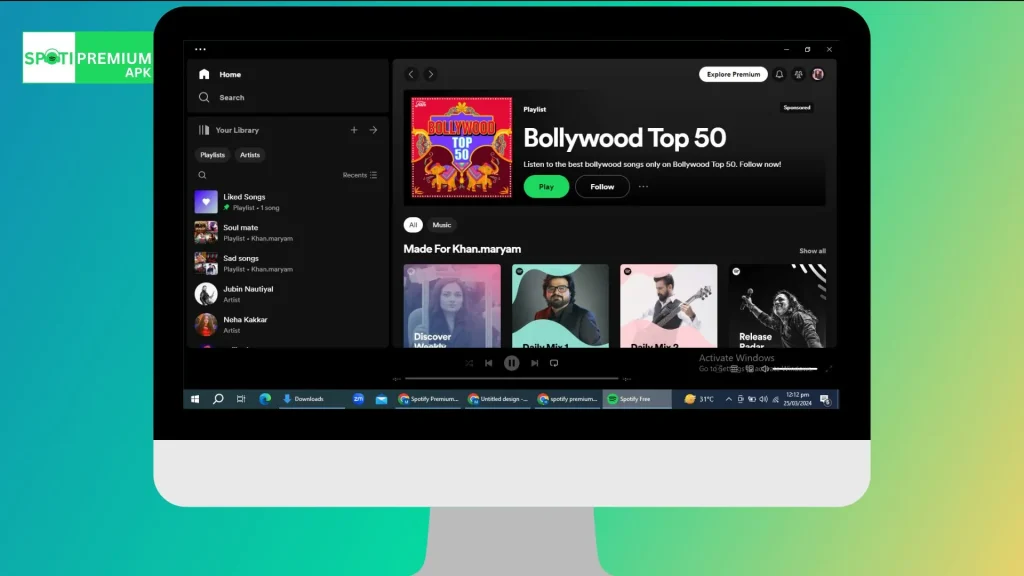
Task: Open the Mail app from the taskbar
Action: click(x=381, y=399)
